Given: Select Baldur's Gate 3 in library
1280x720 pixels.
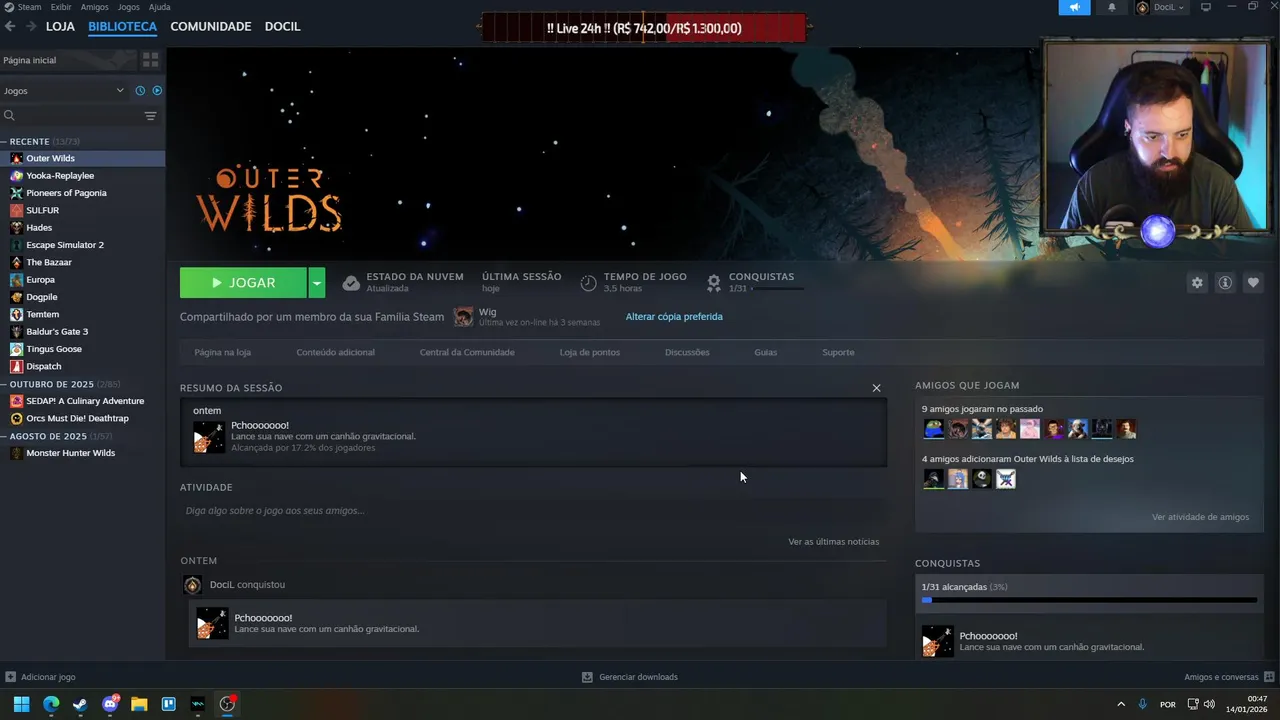Looking at the screenshot, I should [82, 331].
